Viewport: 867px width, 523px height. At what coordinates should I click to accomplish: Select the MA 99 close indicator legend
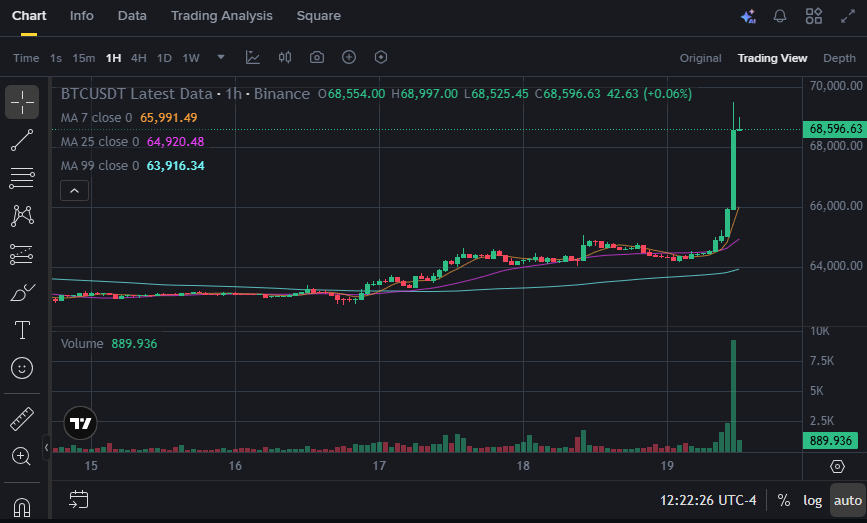point(133,166)
